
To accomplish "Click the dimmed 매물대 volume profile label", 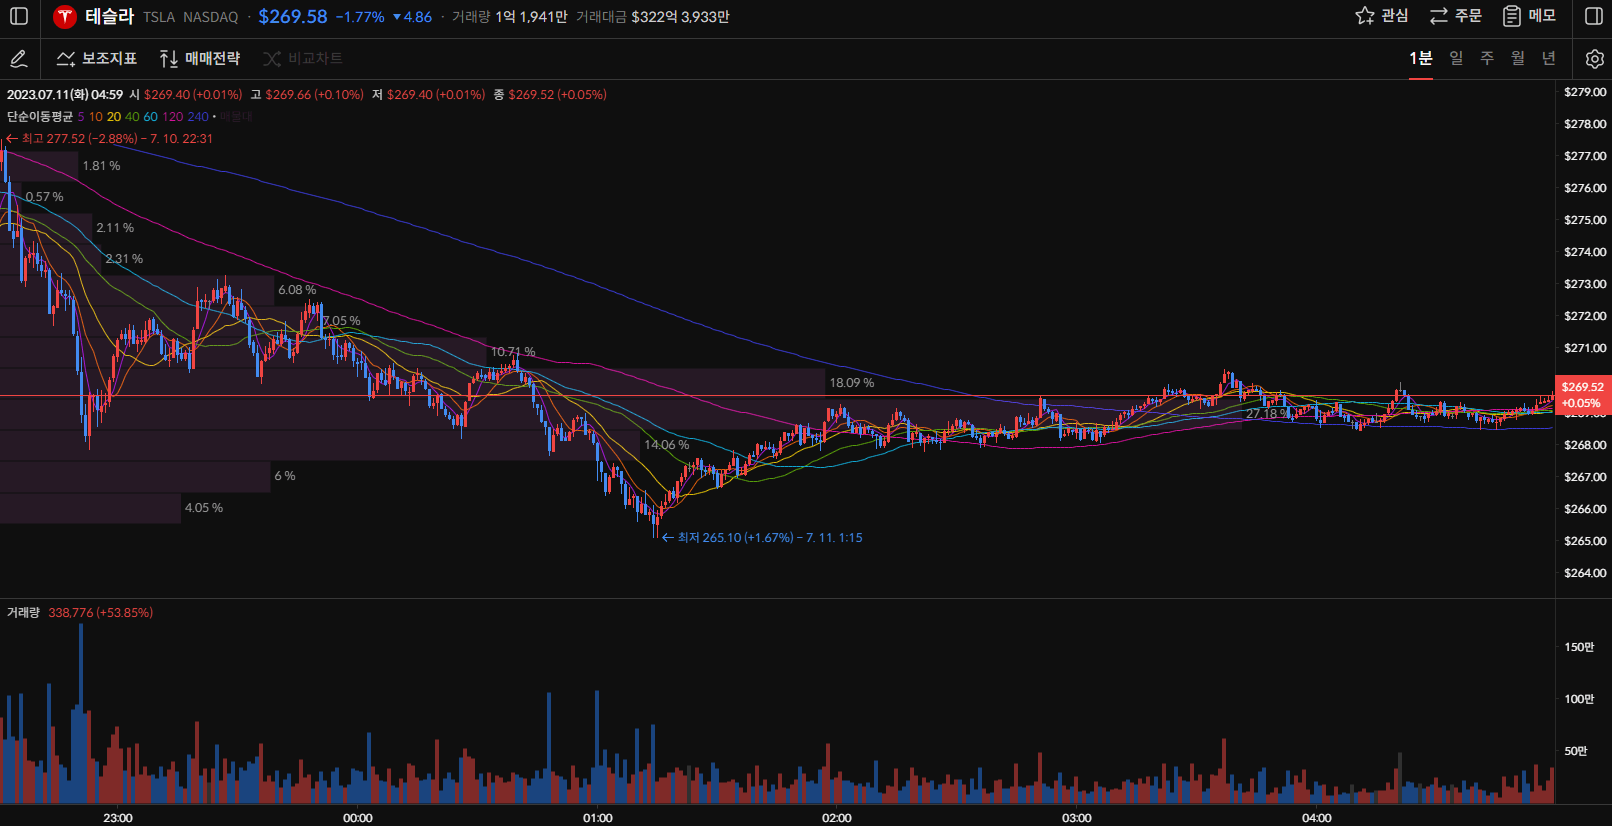I will [236, 117].
